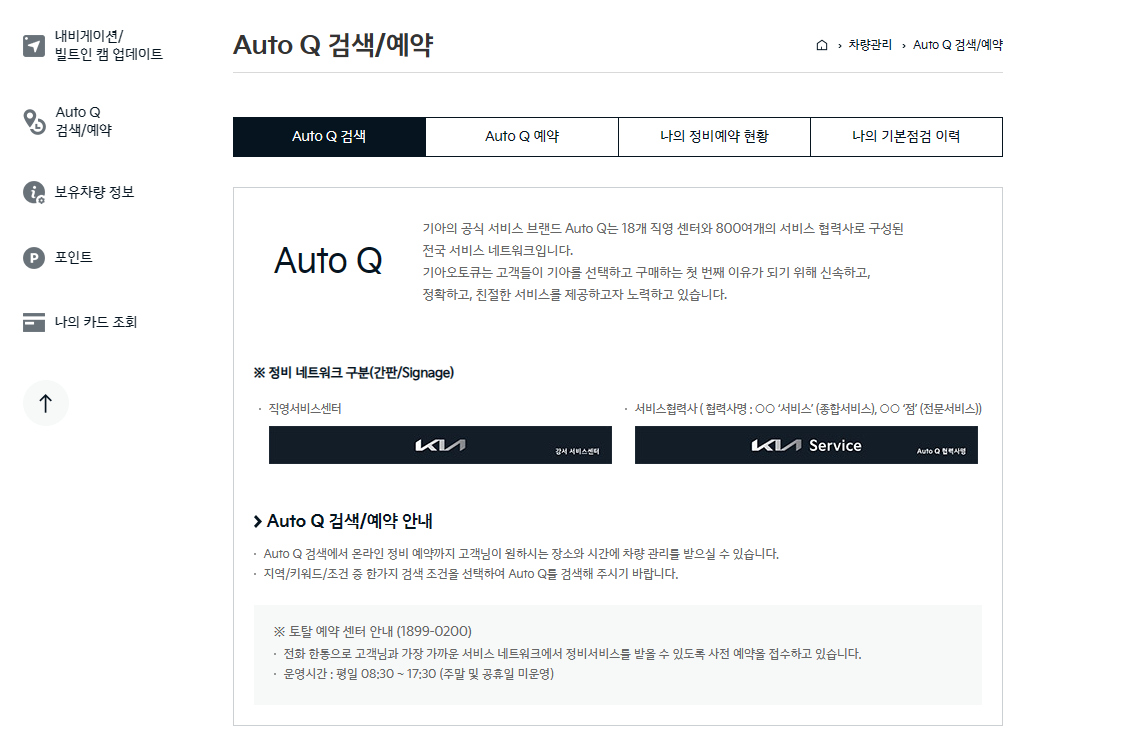Click the navigation arrow icon in sidebar
The image size is (1130, 736).
34,45
